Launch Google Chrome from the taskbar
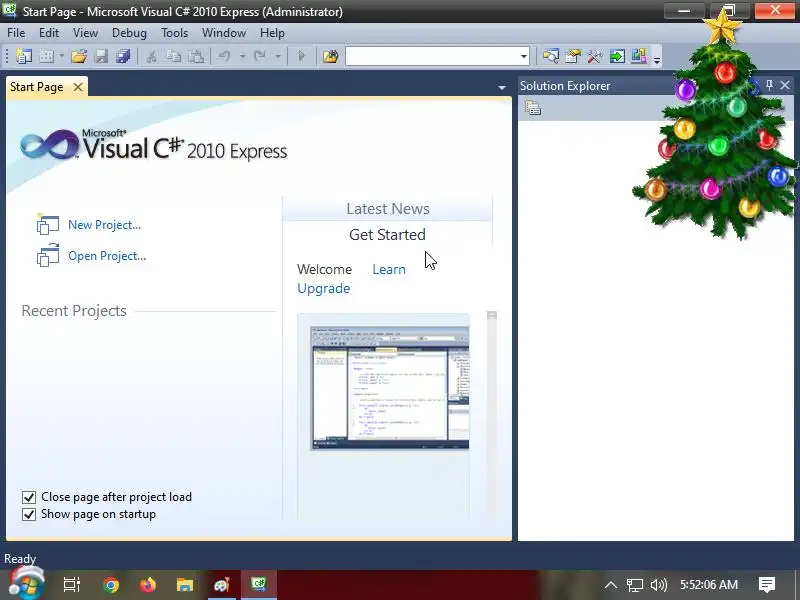This screenshot has height=600, width=800. (111, 585)
